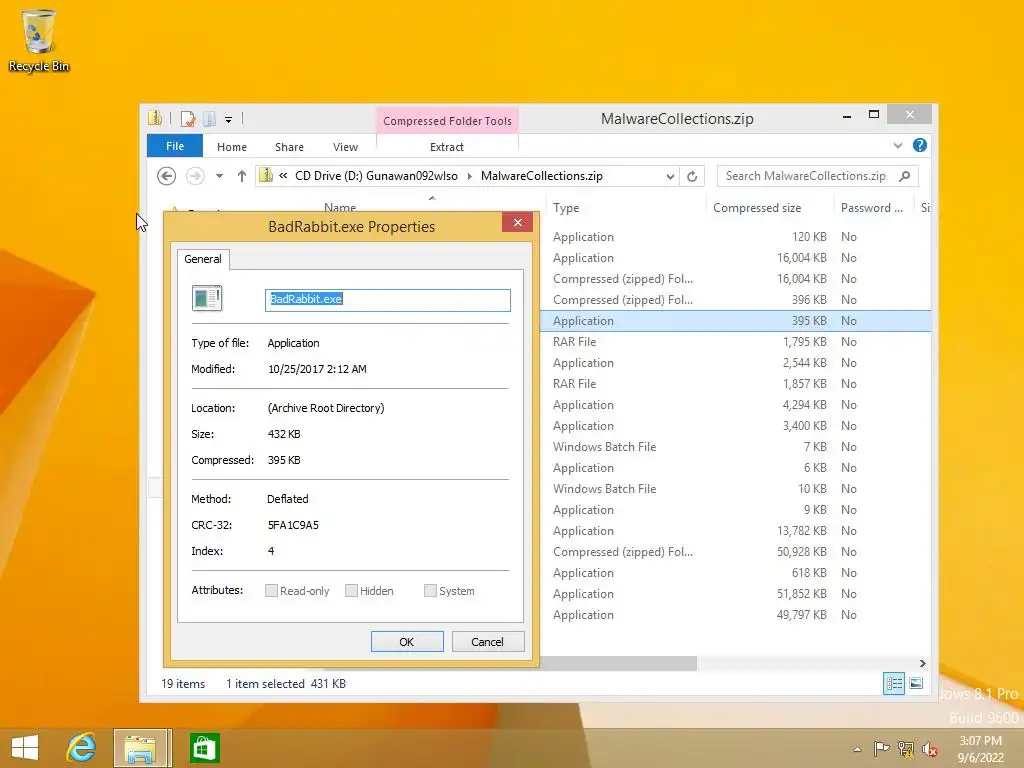This screenshot has width=1024, height=768.
Task: Select the row with 120 KB size
Action: coord(735,236)
